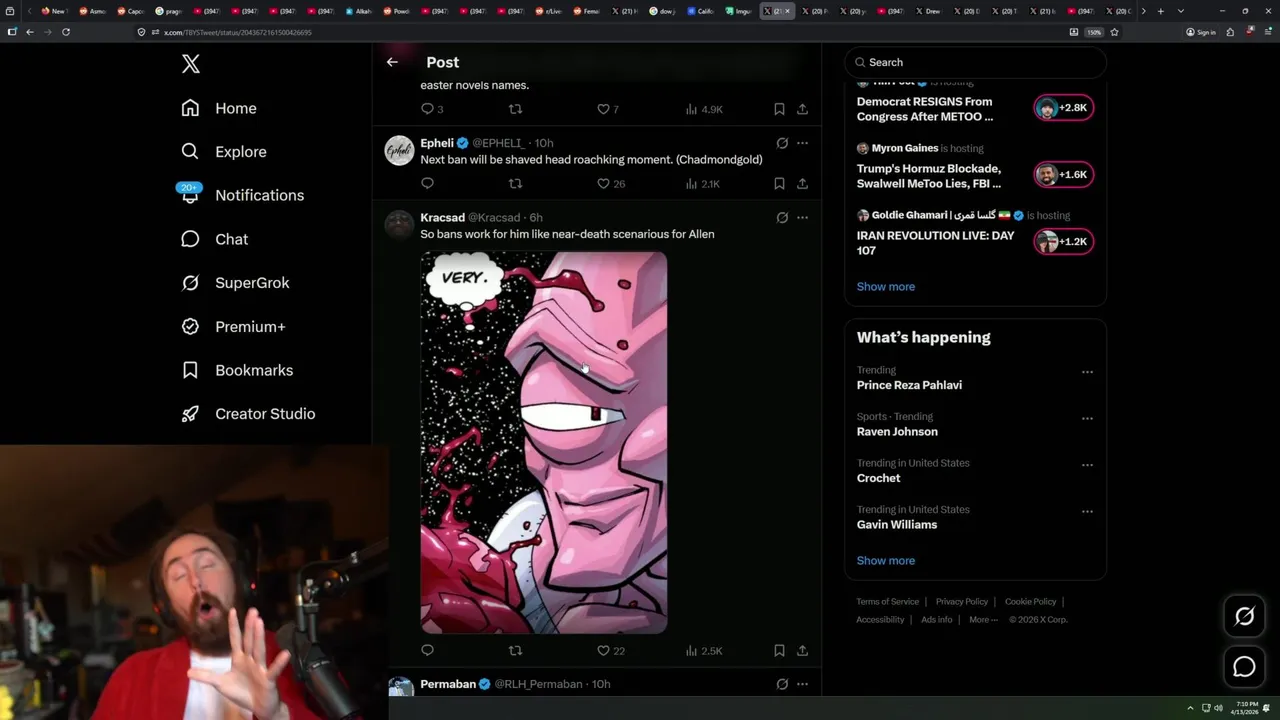Open the pink character image in Kracsad's post
The width and height of the screenshot is (1280, 720).
[544, 443]
